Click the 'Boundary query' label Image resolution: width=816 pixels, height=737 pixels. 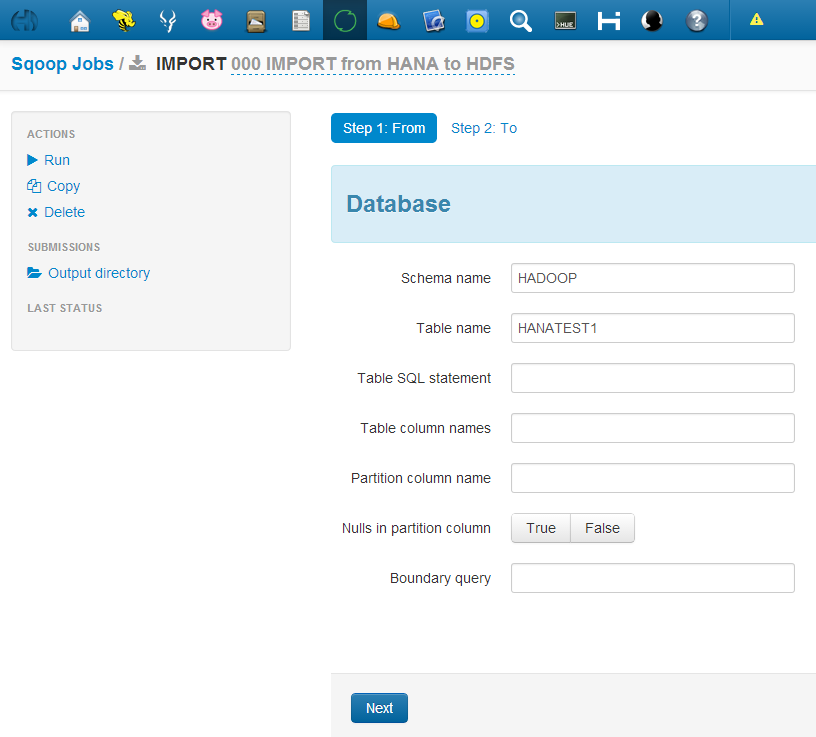440,578
